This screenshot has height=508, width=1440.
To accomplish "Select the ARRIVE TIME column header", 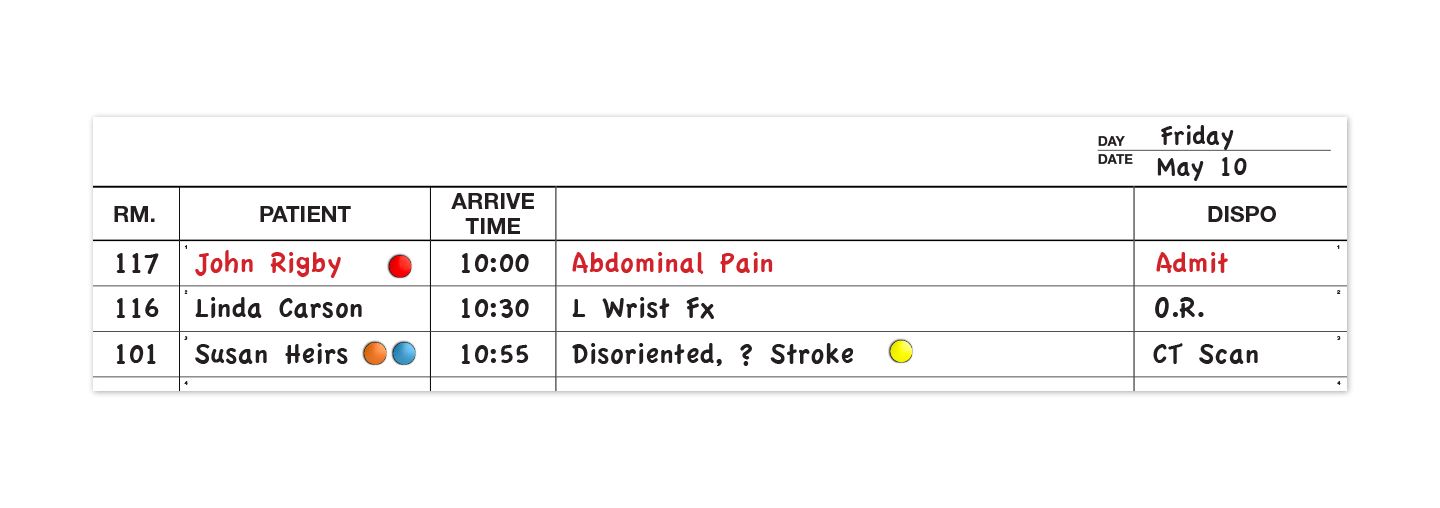I will click(x=493, y=214).
